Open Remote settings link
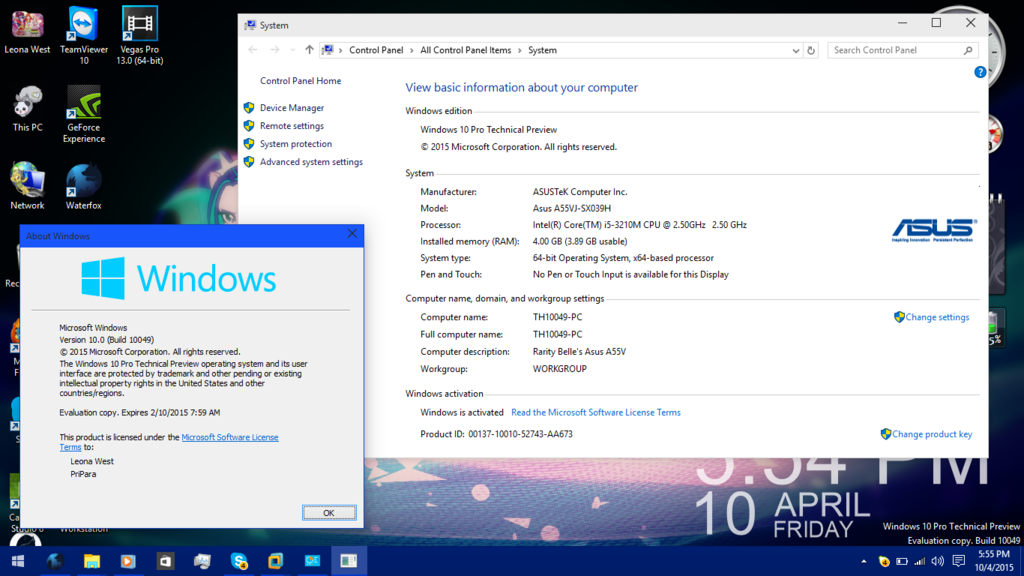Screen dimensions: 1024x576 pyautogui.click(x=291, y=126)
